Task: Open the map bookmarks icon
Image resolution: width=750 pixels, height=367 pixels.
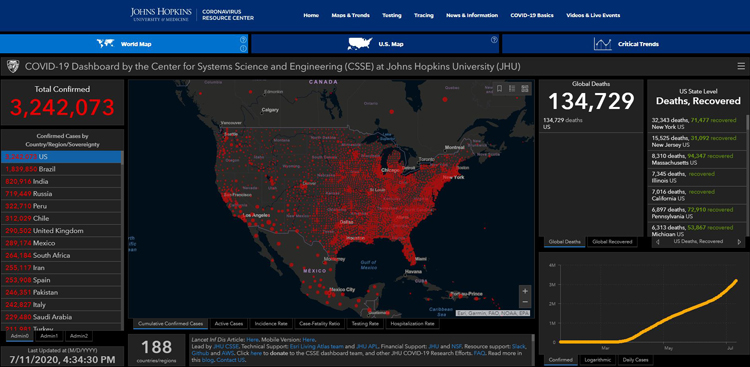Action: click(499, 89)
